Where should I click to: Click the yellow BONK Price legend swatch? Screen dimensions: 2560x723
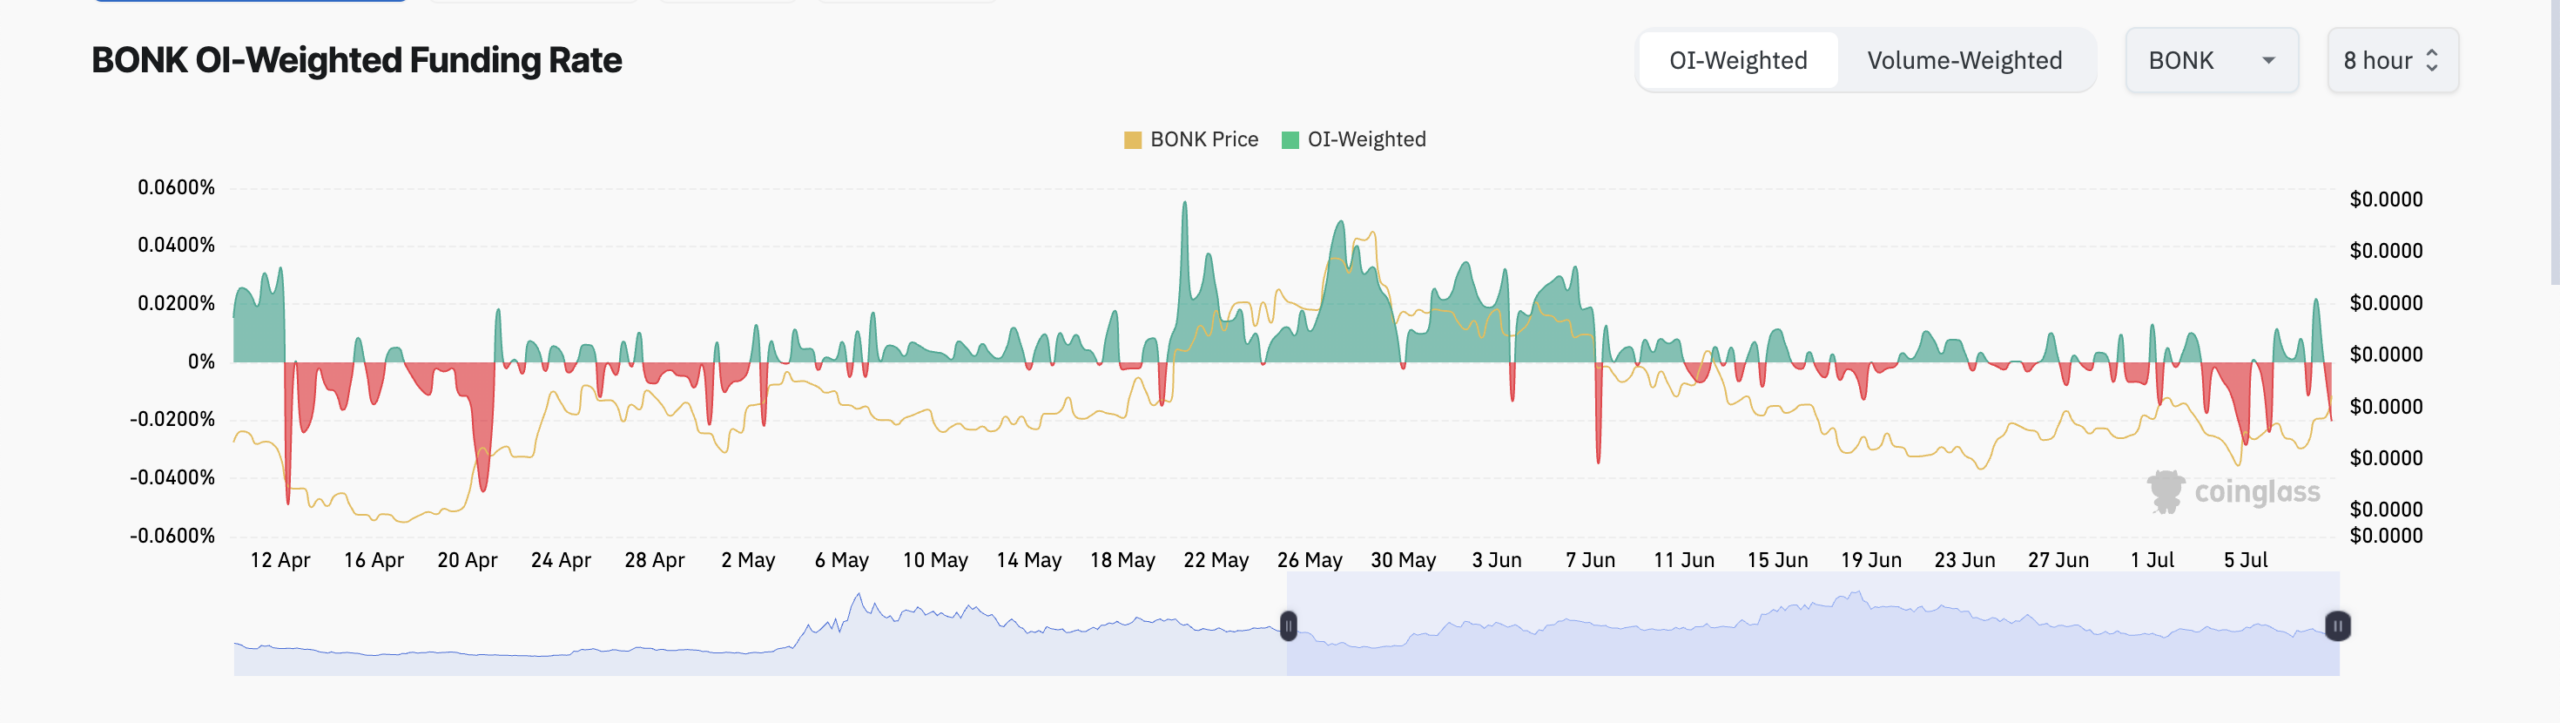click(1133, 140)
